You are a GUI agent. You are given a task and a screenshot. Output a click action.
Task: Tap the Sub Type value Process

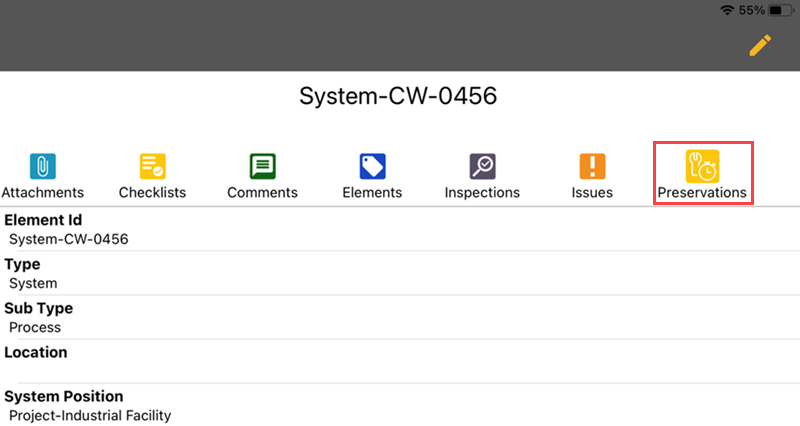point(35,327)
